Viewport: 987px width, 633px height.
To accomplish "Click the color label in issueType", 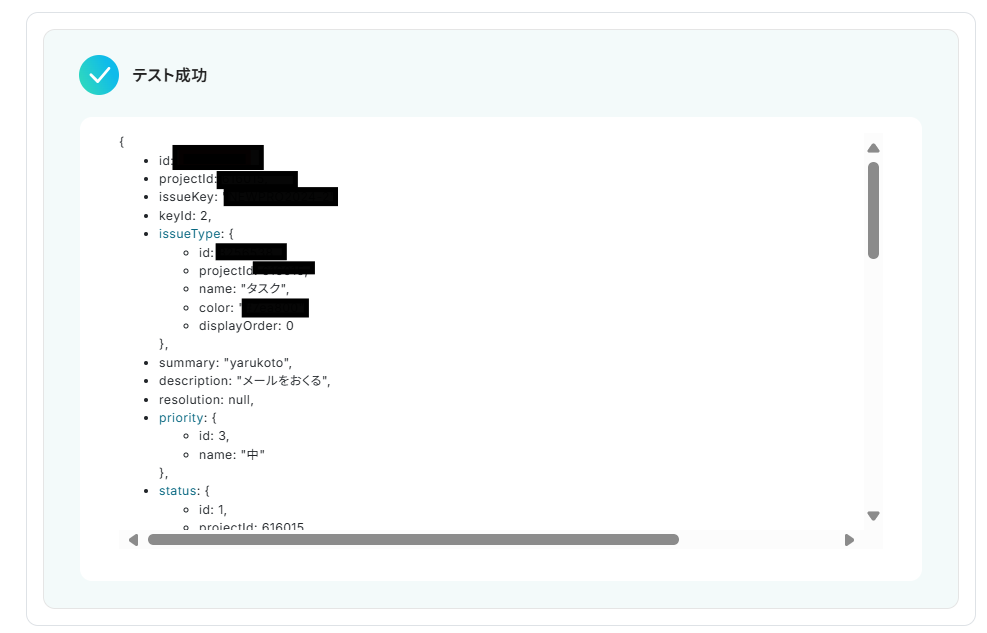I will (x=217, y=308).
